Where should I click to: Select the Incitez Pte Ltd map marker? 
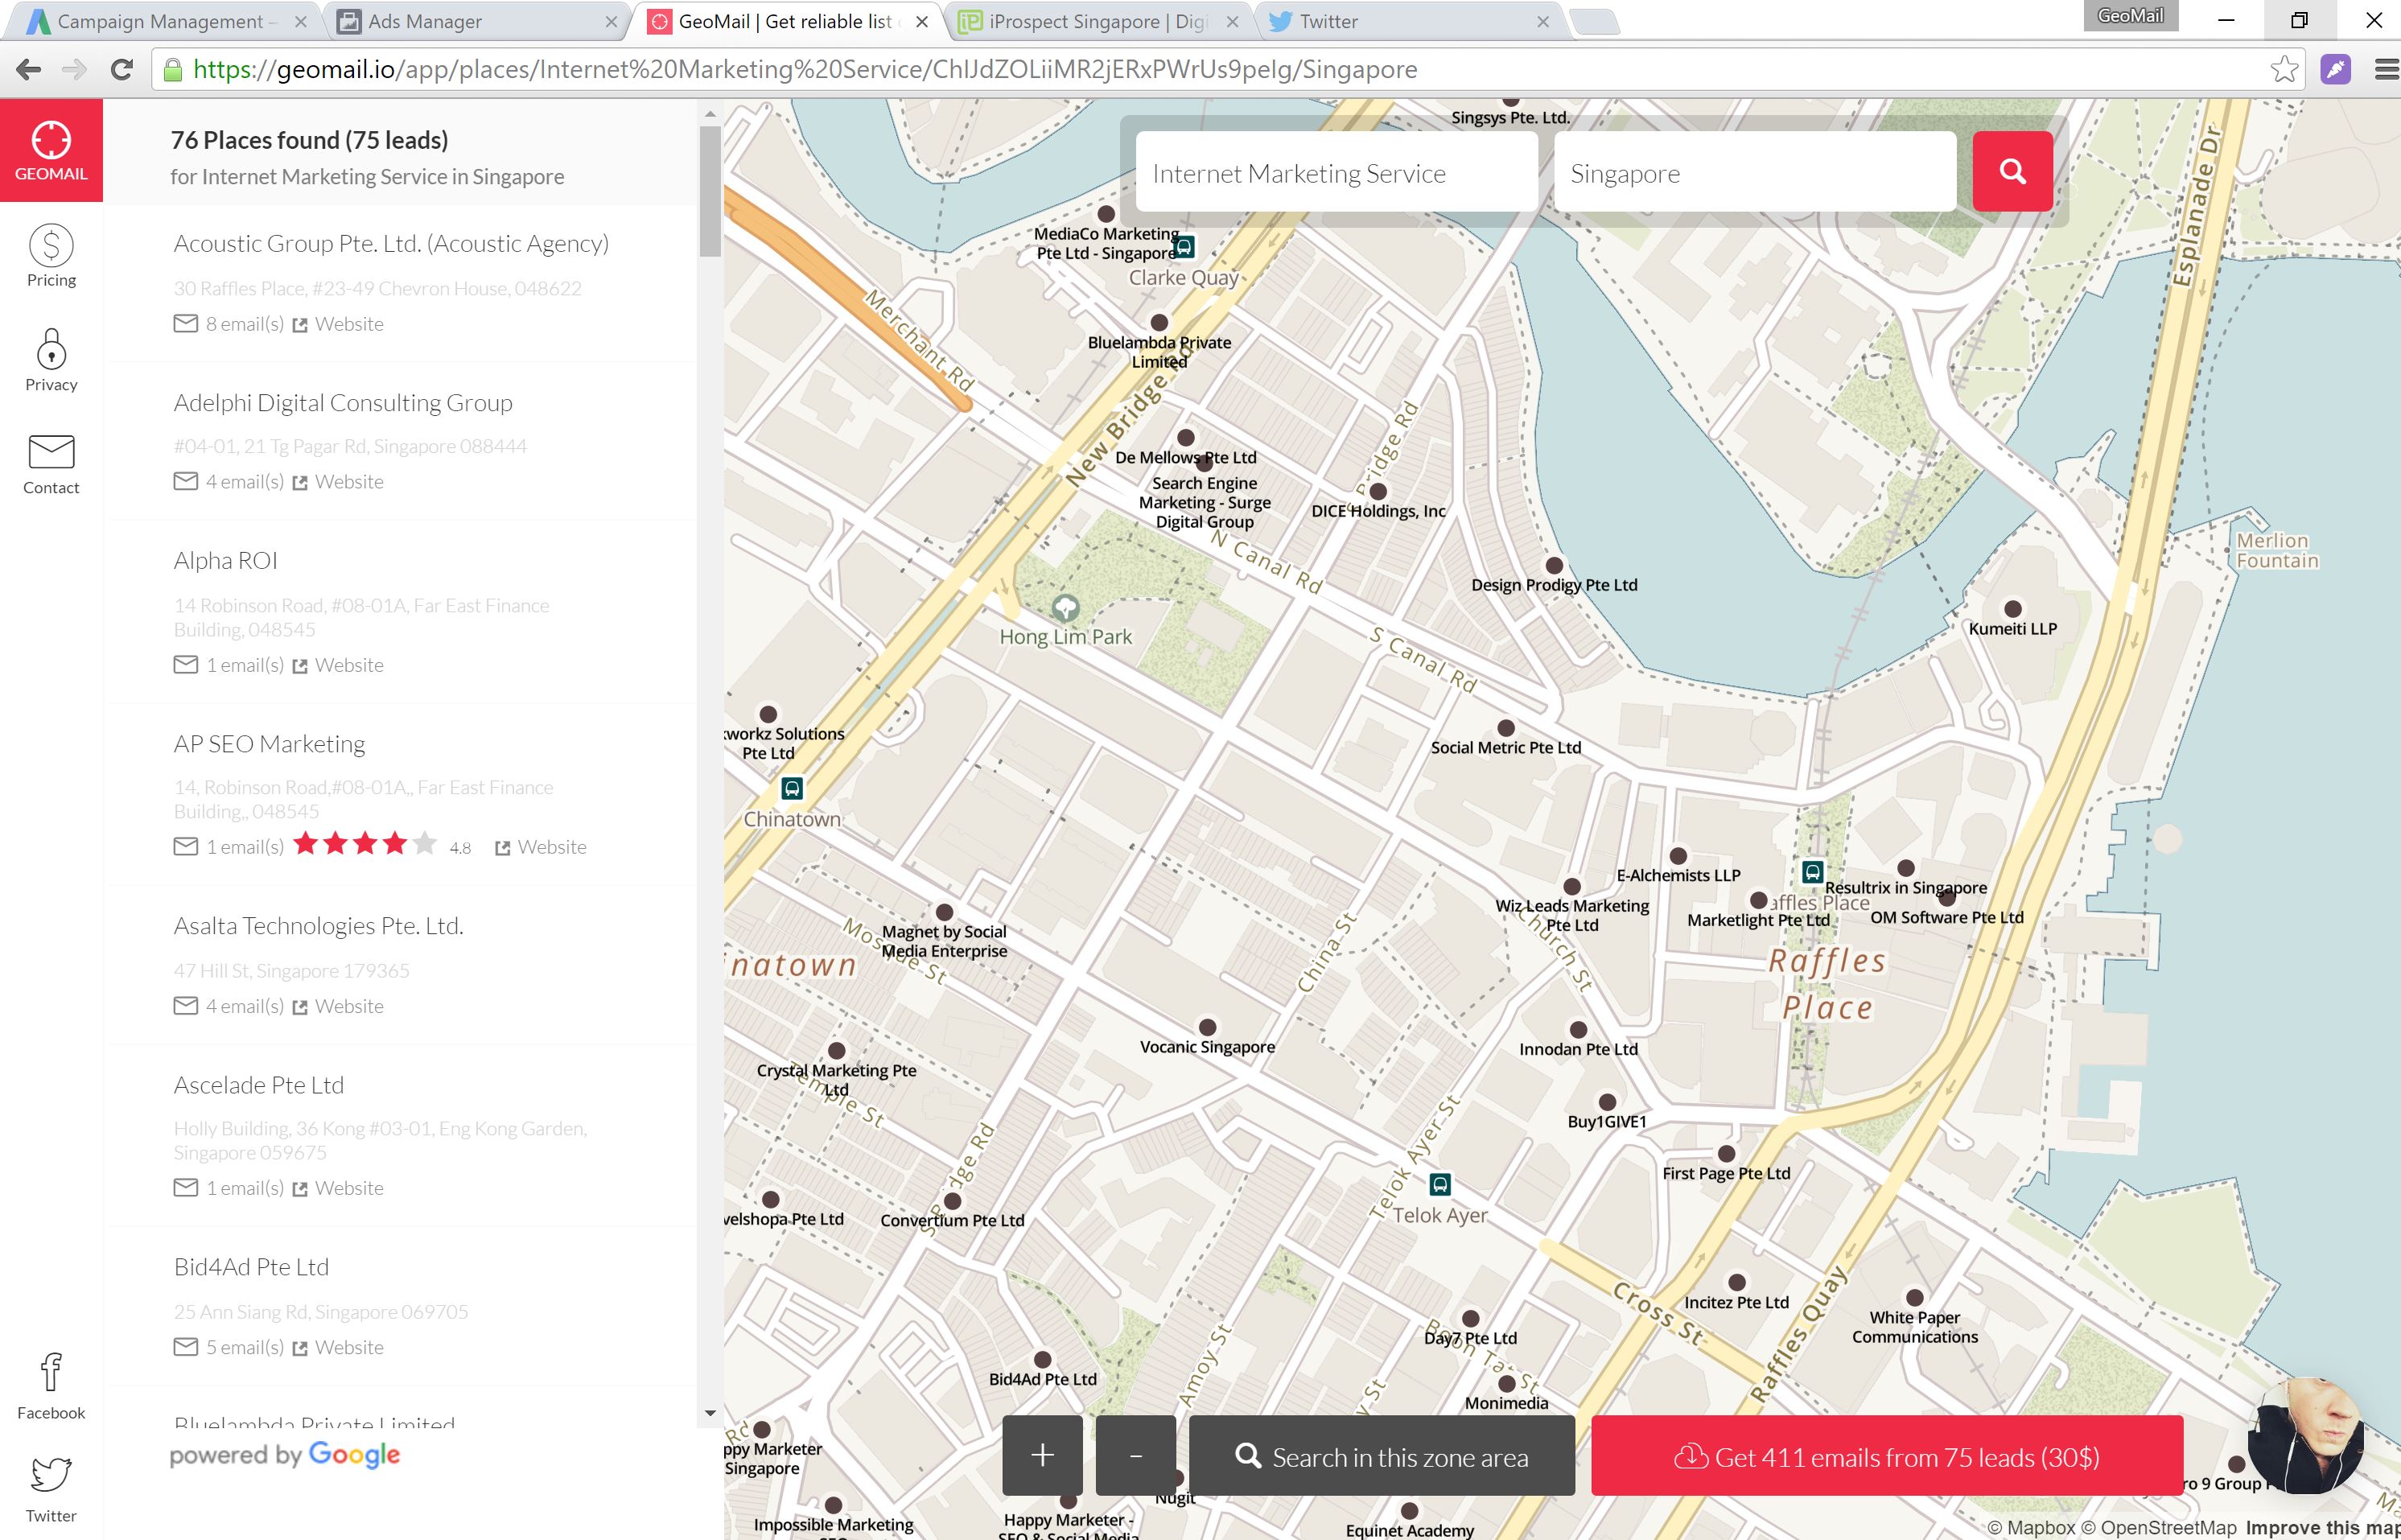(1737, 1282)
